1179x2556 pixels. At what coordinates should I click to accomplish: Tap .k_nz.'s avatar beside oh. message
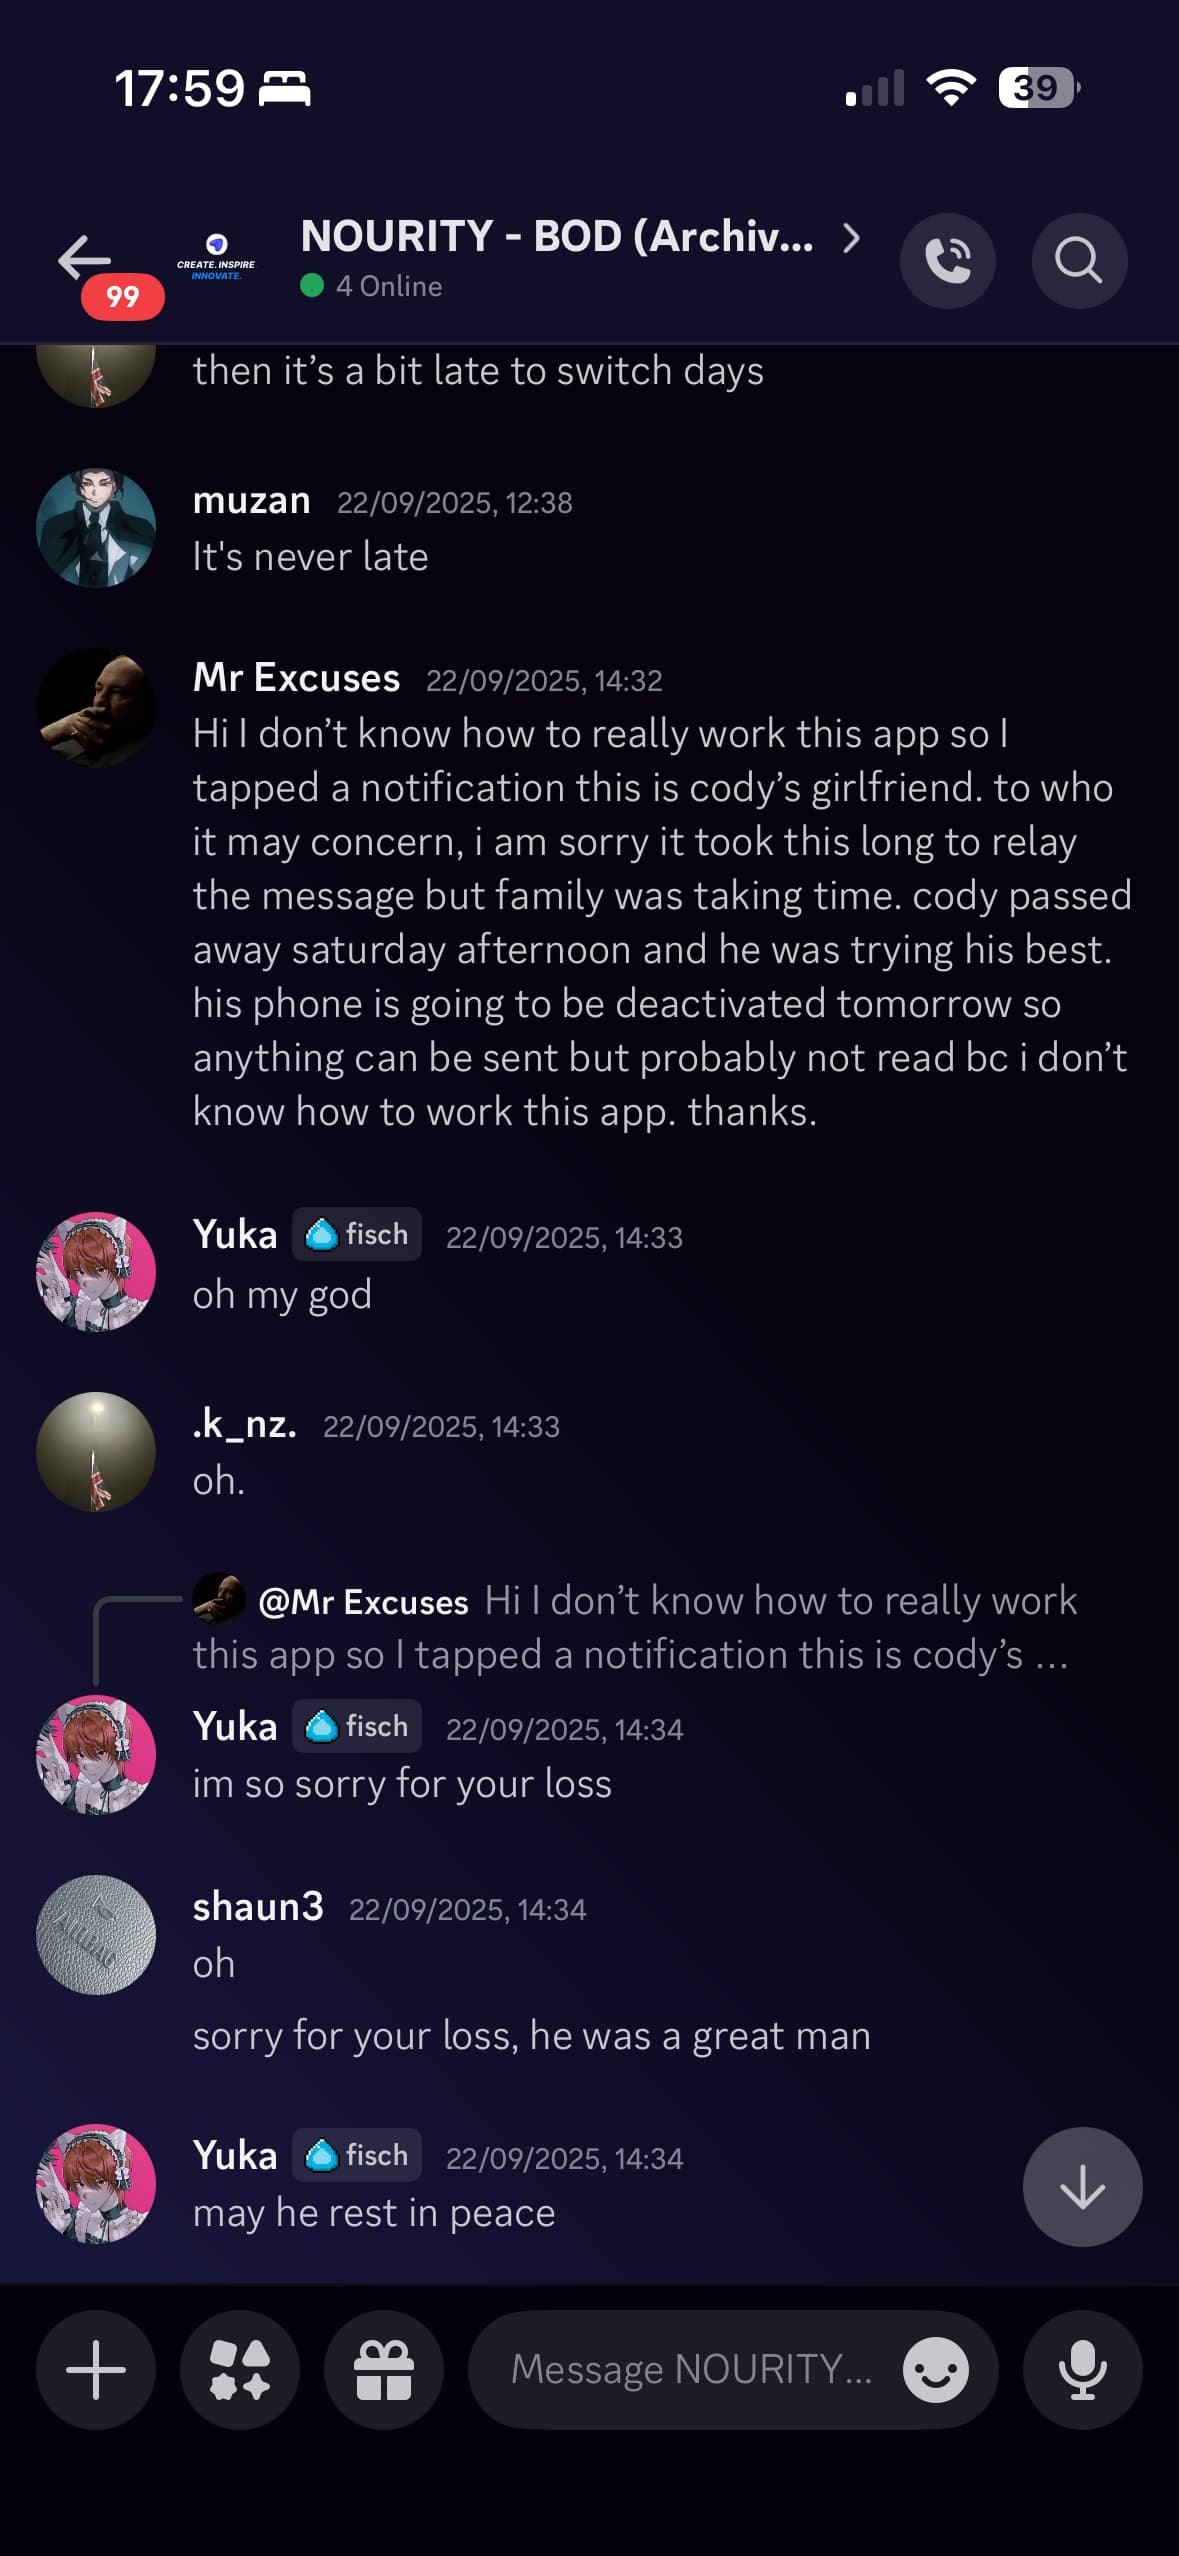96,1452
